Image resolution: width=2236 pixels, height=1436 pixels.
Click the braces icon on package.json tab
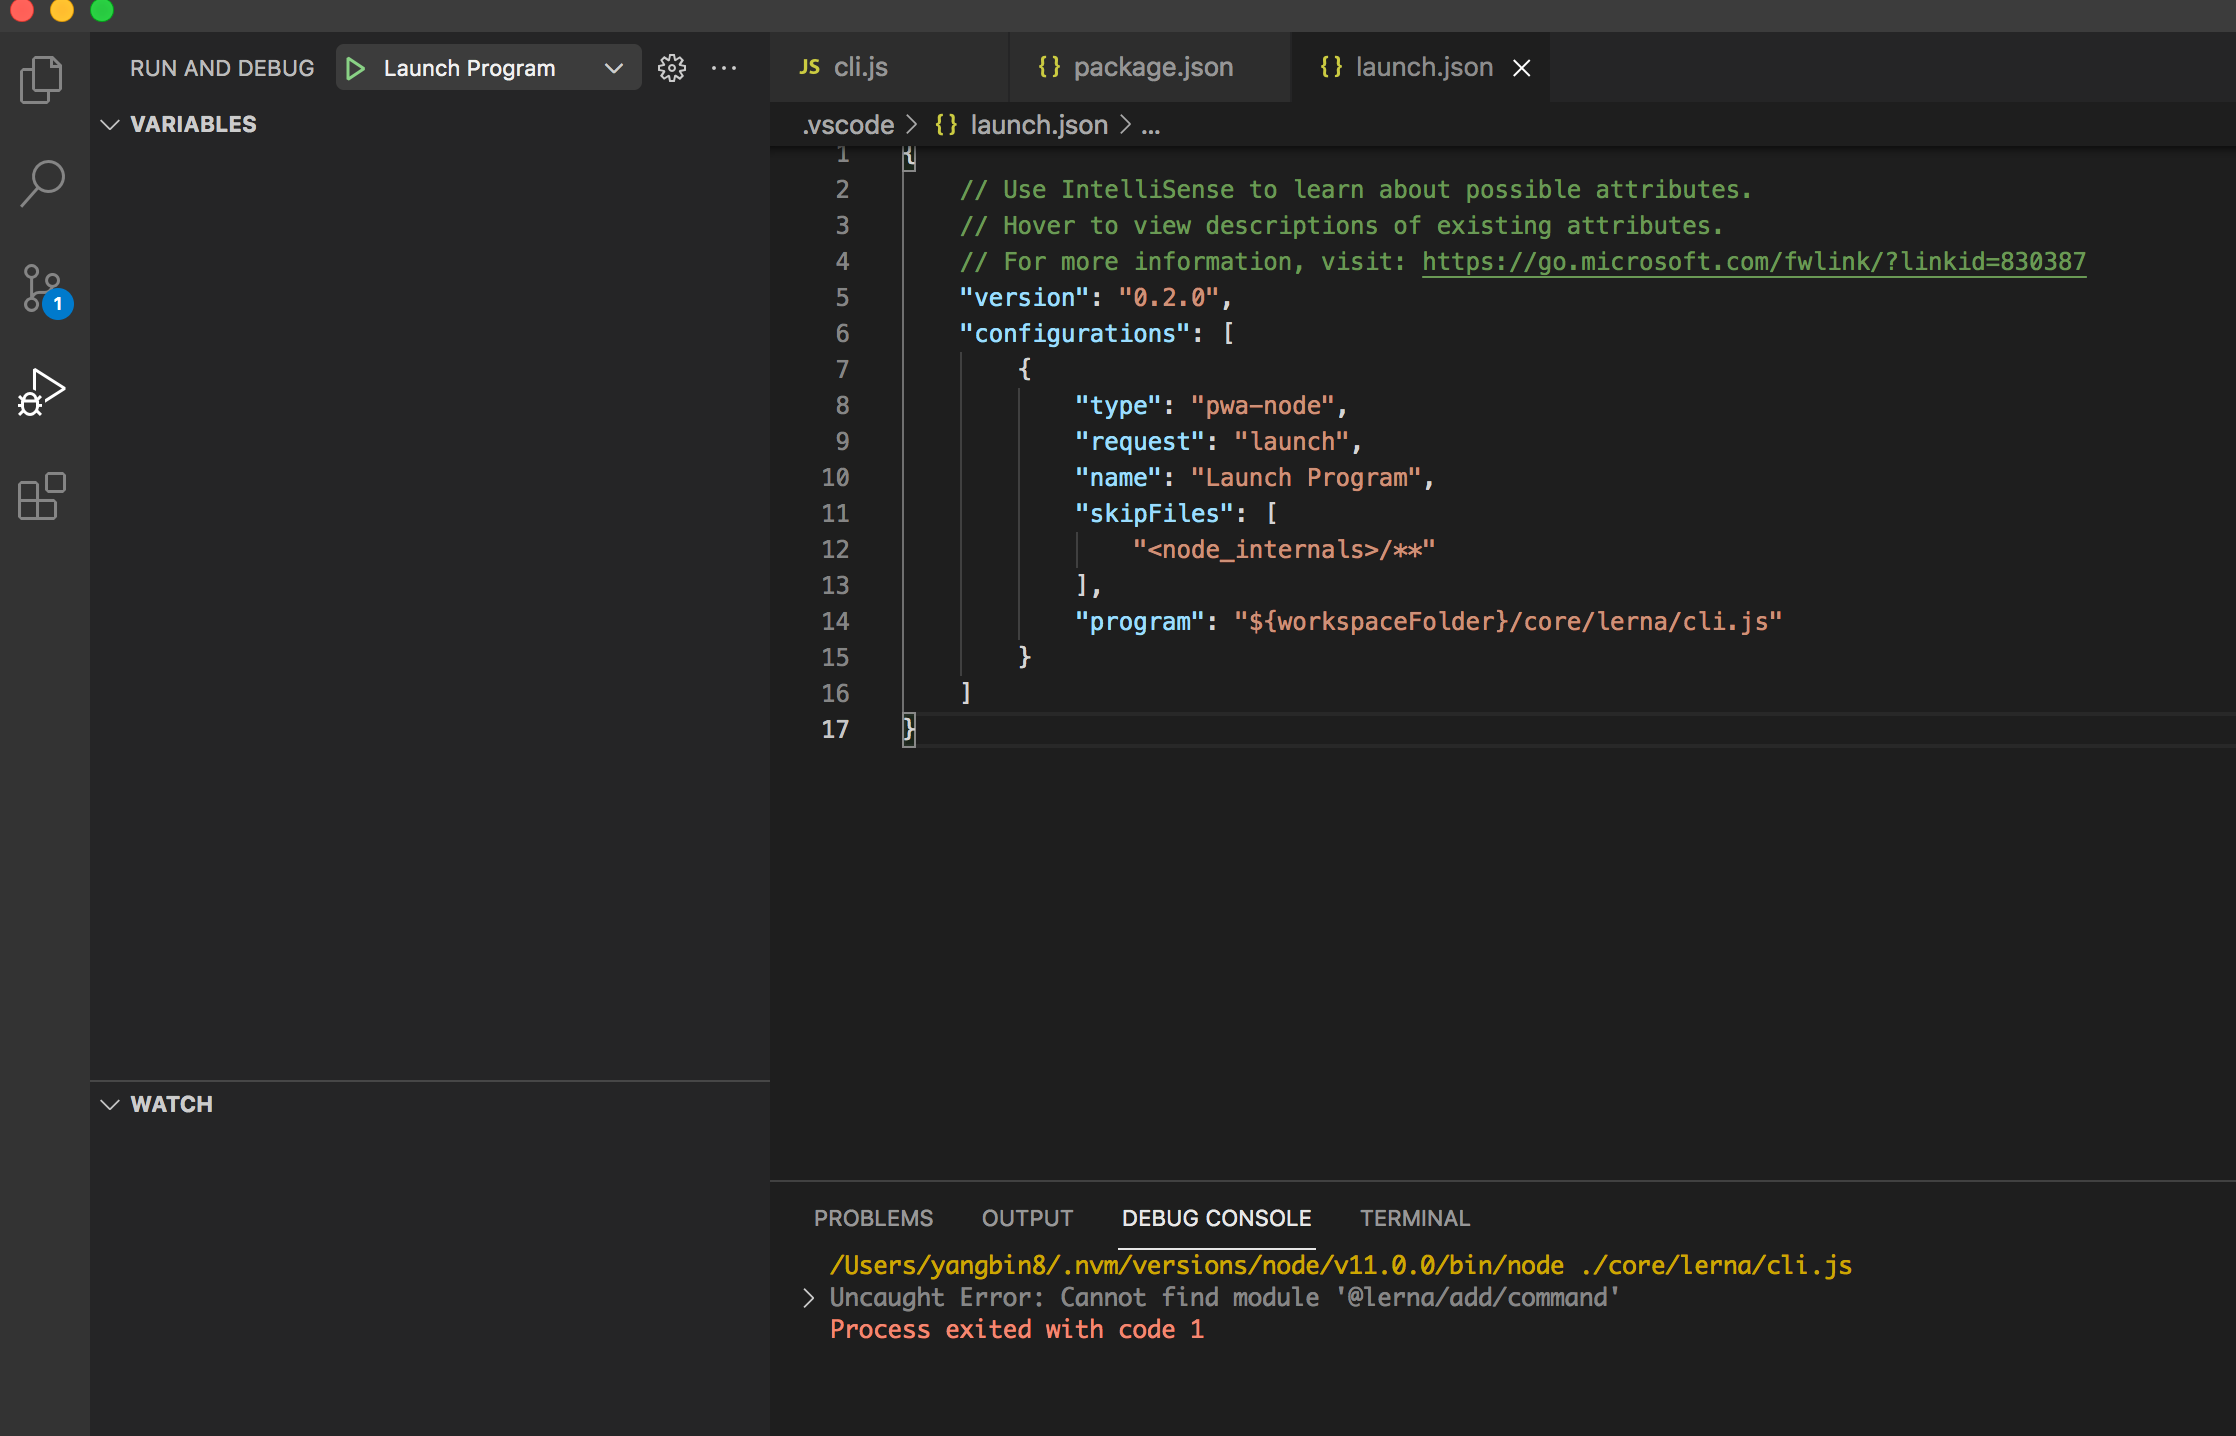pos(1048,67)
